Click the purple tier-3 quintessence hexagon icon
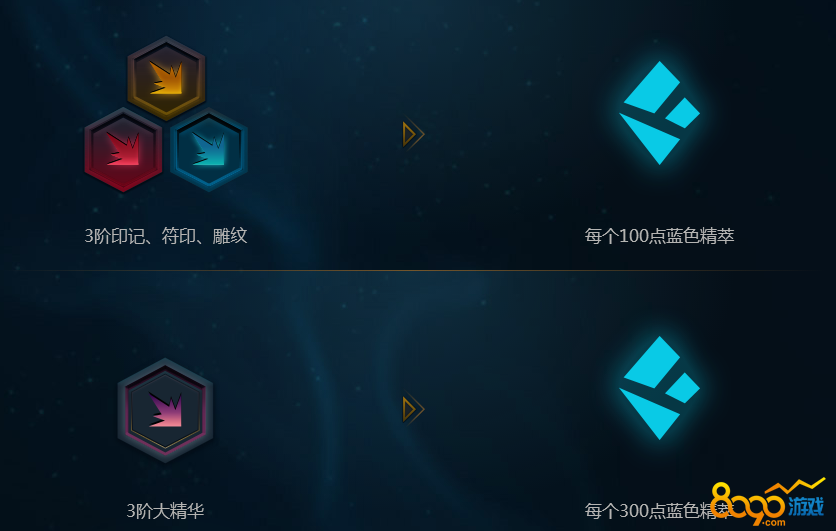This screenshot has height=531, width=836. [165, 411]
